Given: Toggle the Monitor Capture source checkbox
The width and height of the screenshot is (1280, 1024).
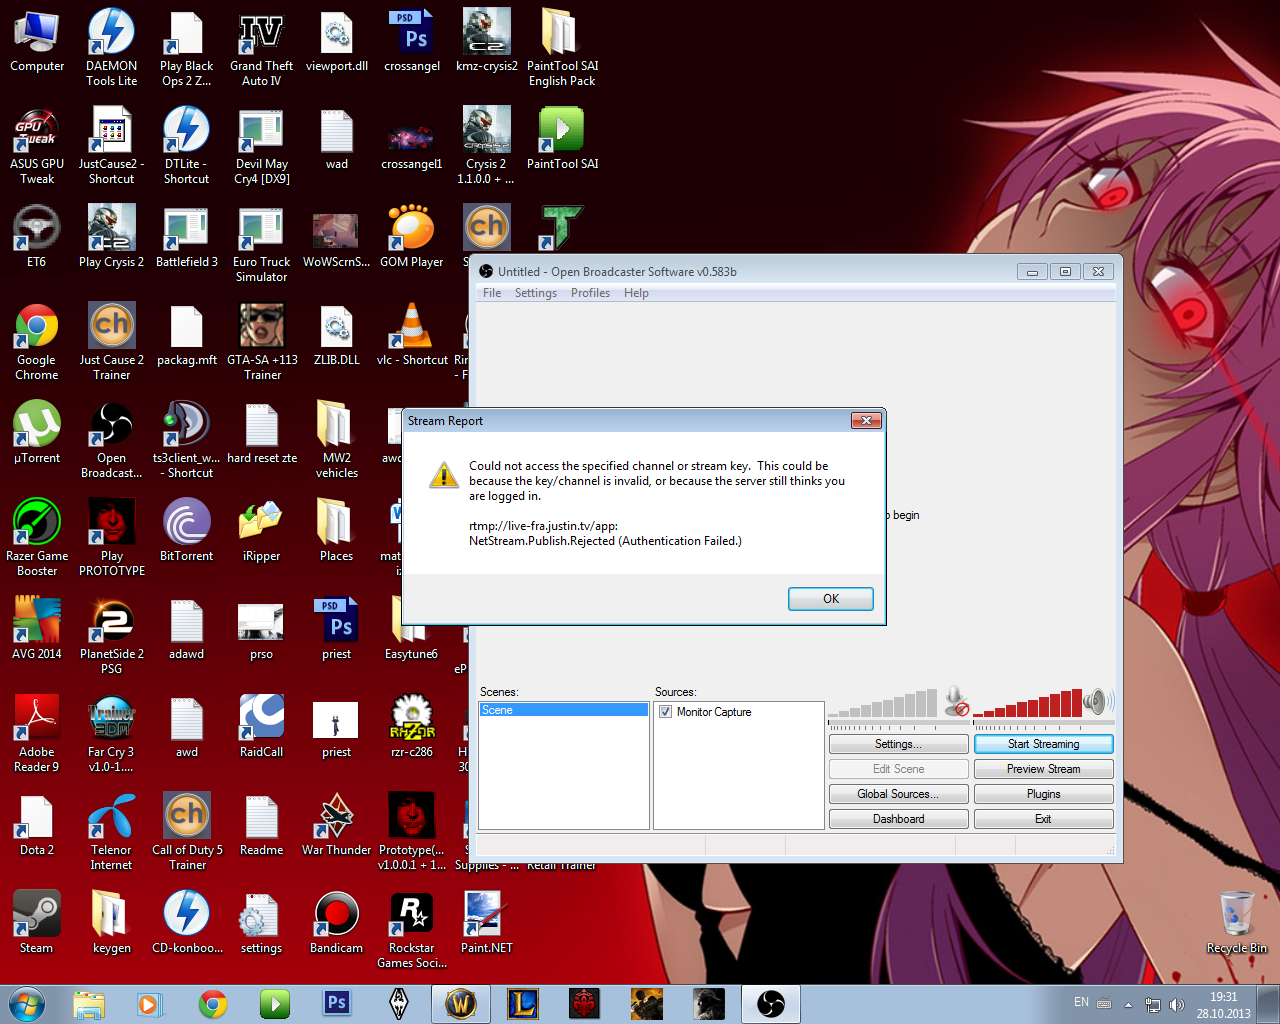Looking at the screenshot, I should [x=666, y=712].
